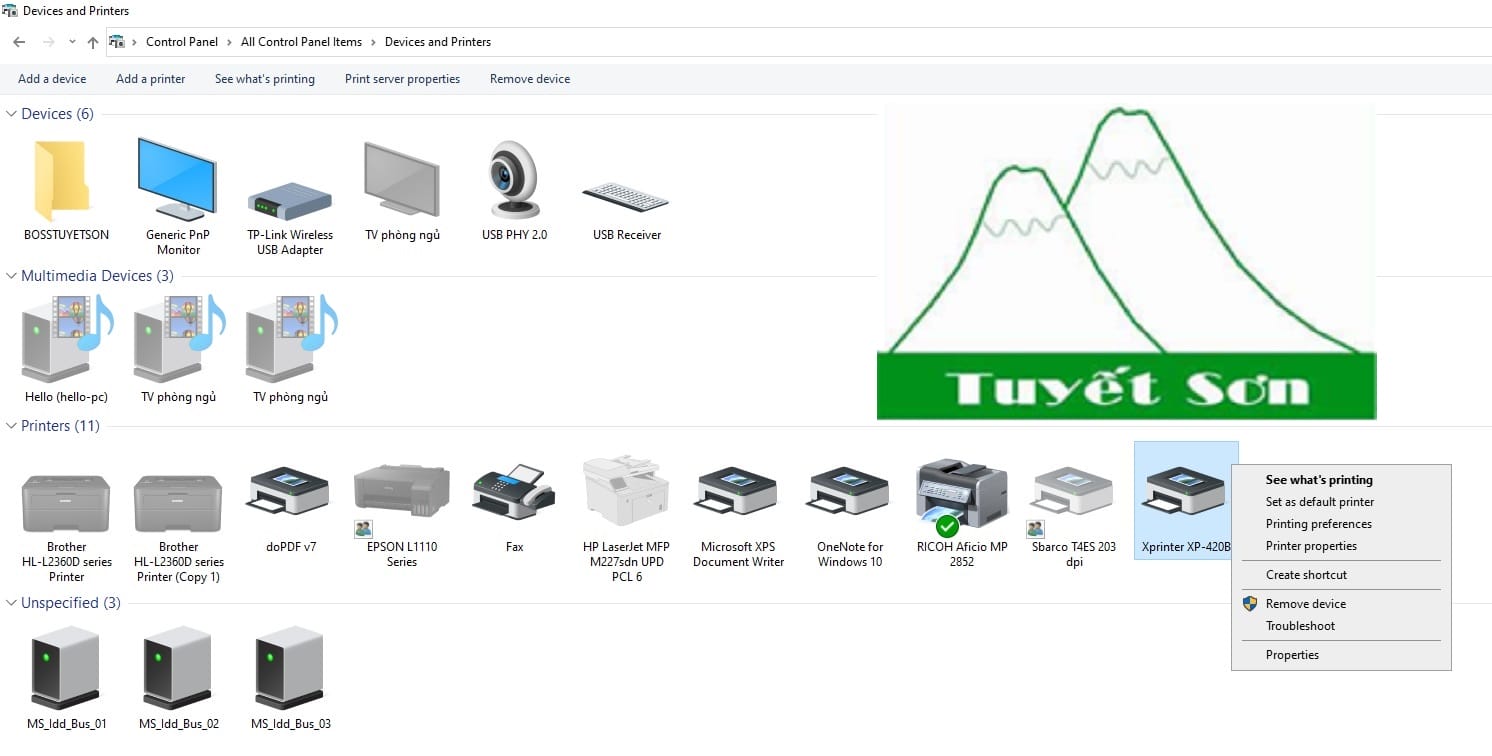Navigate to All Control Panel Items breadcrumb
This screenshot has height=756, width=1492.
coord(301,41)
